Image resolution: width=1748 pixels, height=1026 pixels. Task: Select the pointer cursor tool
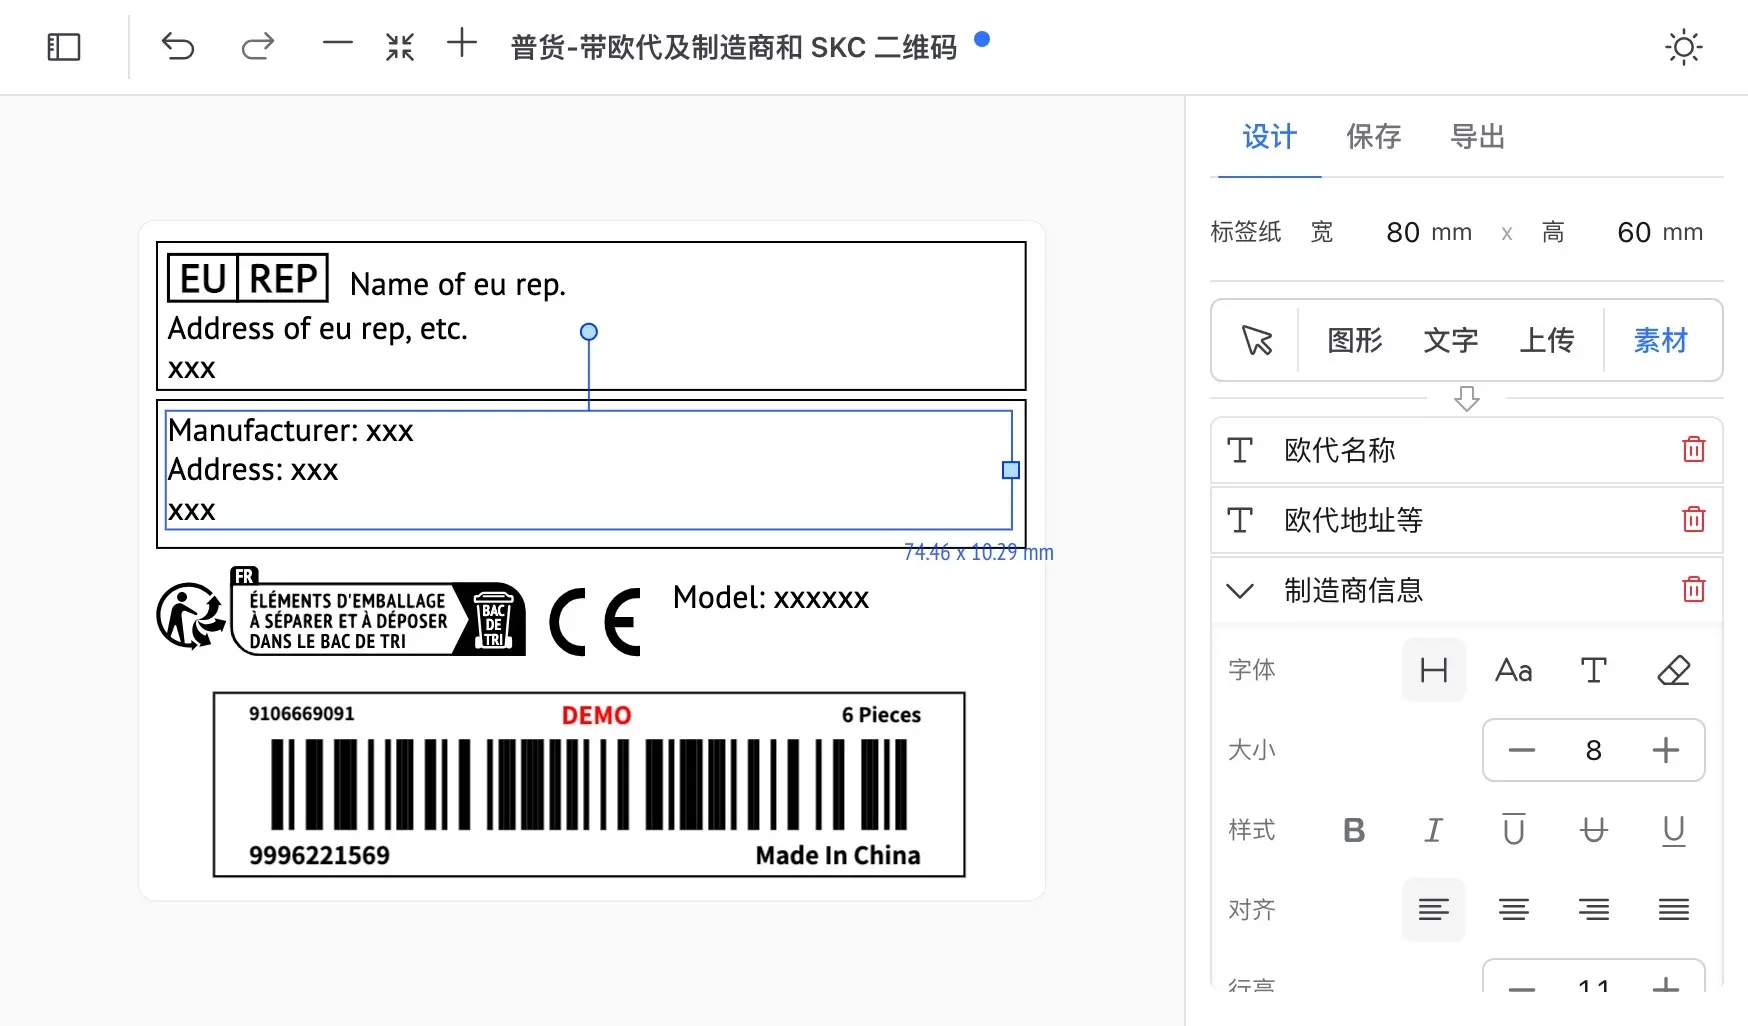(x=1257, y=341)
